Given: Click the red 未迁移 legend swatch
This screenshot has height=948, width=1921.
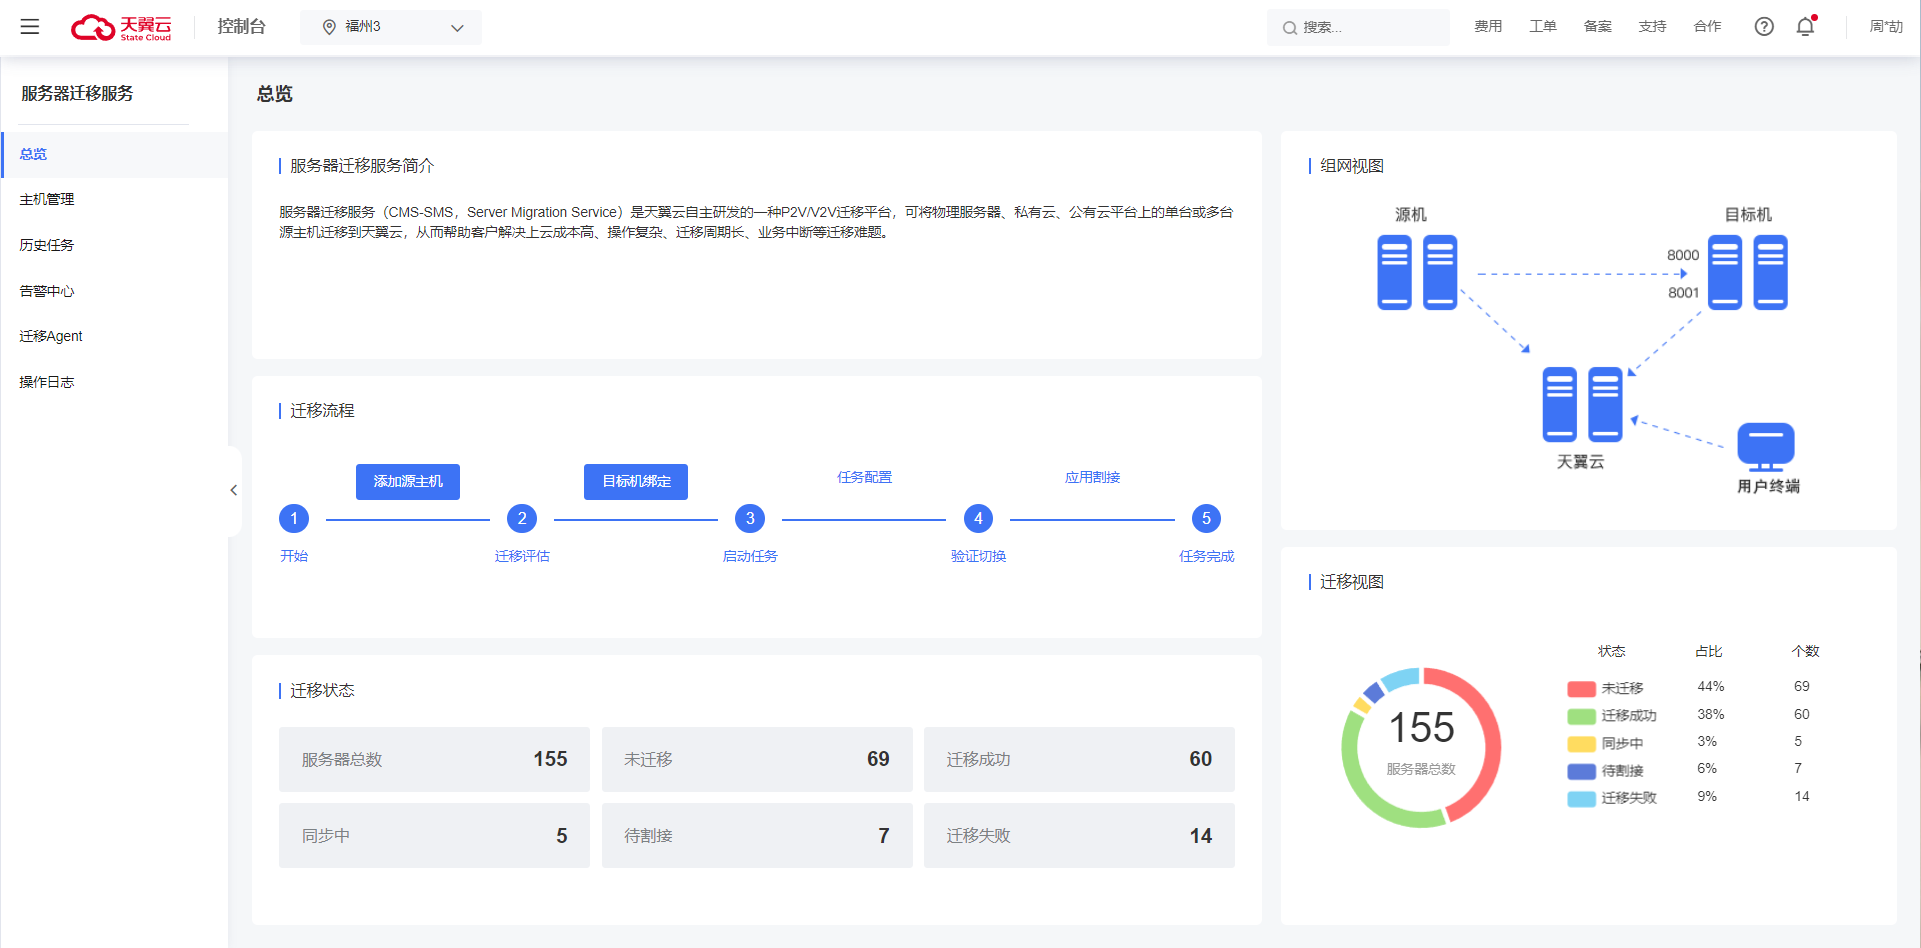Looking at the screenshot, I should (x=1581, y=689).
